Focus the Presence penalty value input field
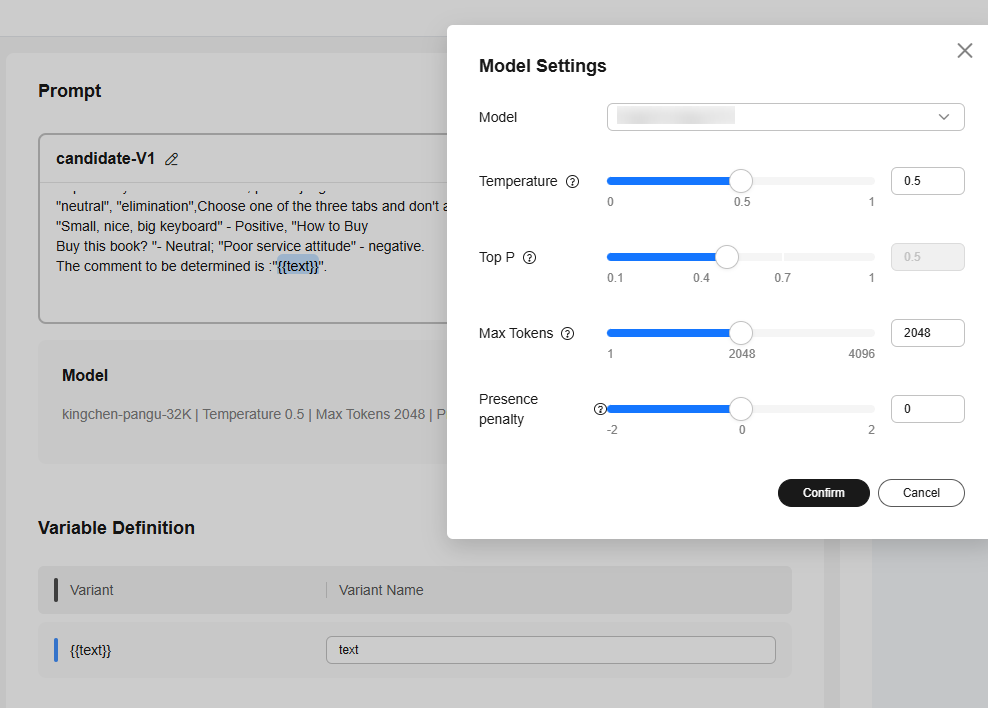 tap(927, 409)
